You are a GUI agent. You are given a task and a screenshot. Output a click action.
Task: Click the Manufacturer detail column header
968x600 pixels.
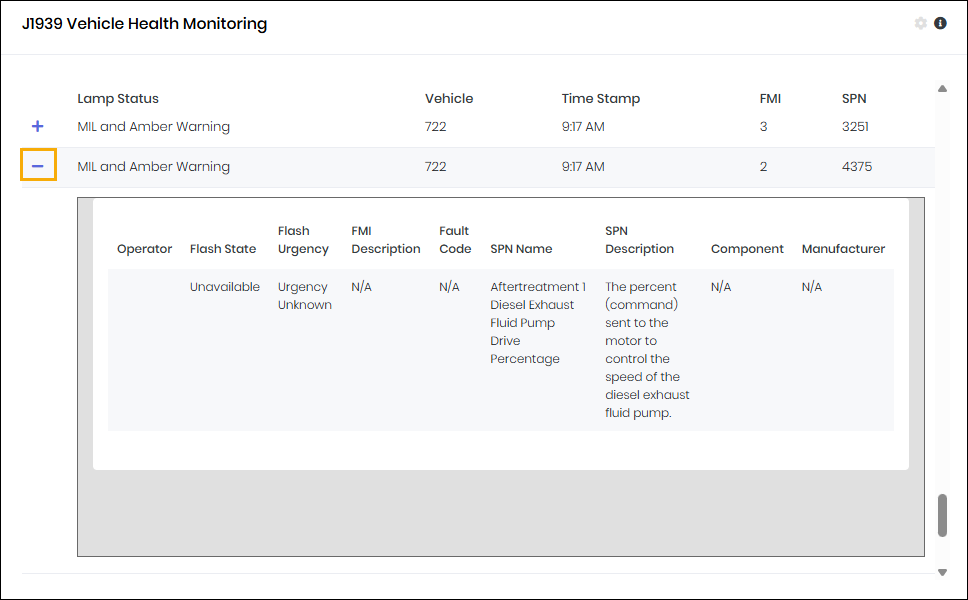pos(843,249)
